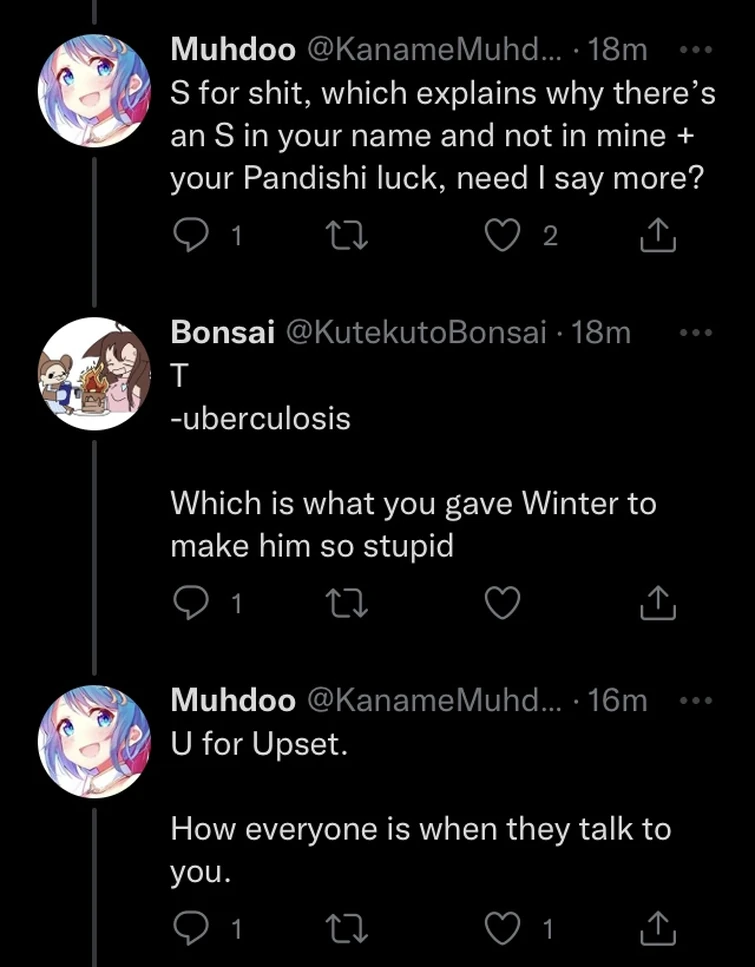Retweet the "U for Upset" tweet

(x=347, y=929)
